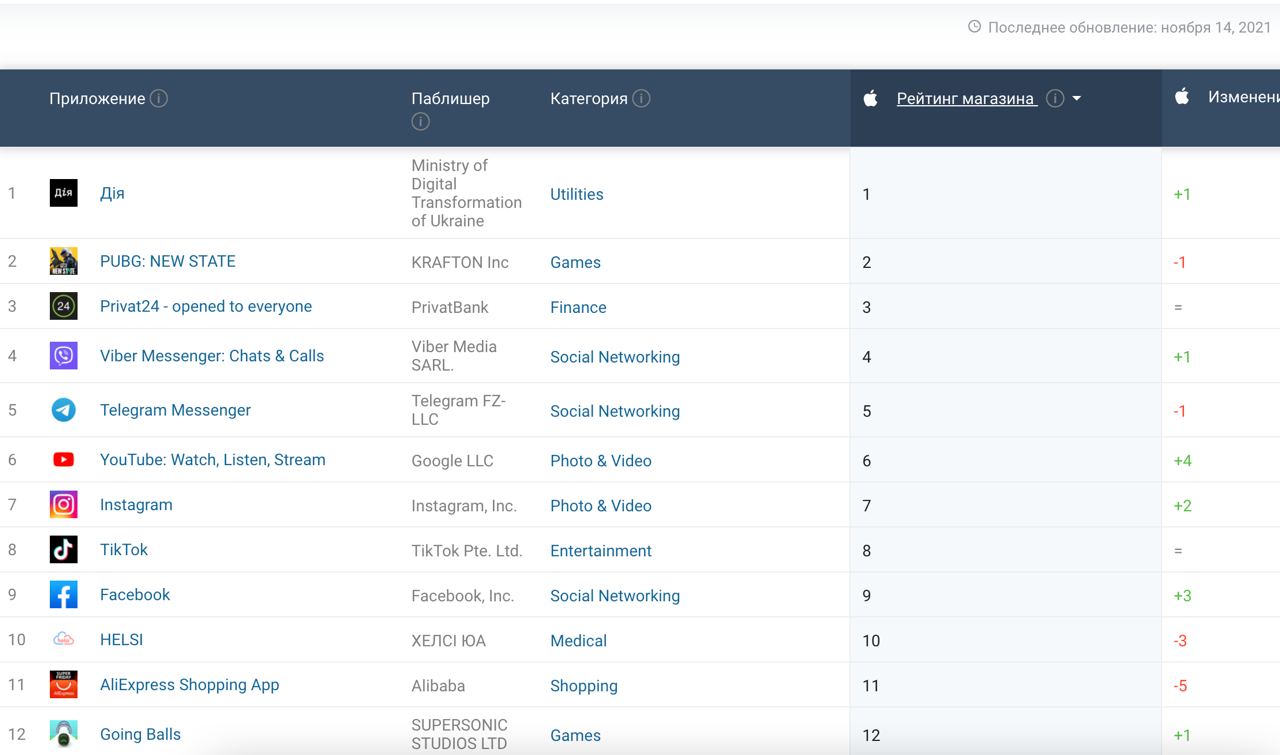Select the Social Networking category for Viber
This screenshot has width=1280, height=755.
[x=615, y=357]
